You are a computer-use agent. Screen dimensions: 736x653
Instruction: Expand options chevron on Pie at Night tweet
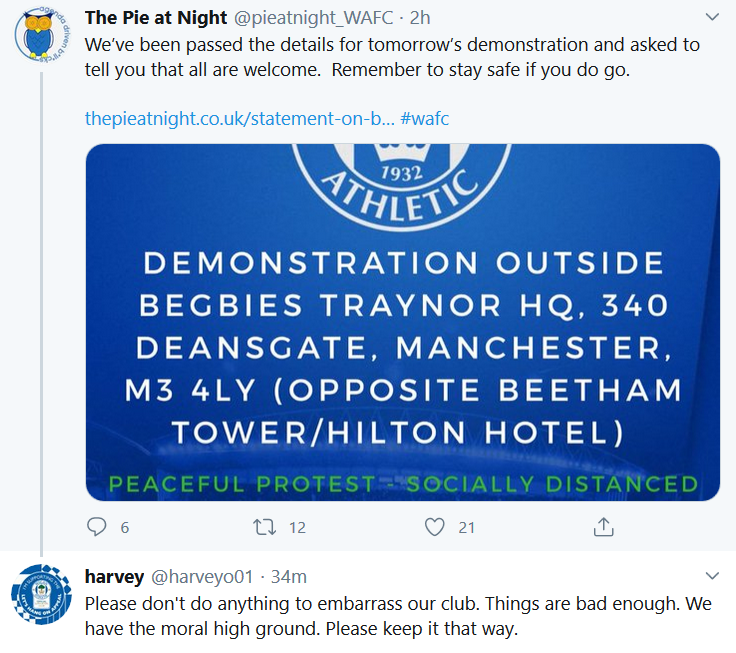coord(712,18)
